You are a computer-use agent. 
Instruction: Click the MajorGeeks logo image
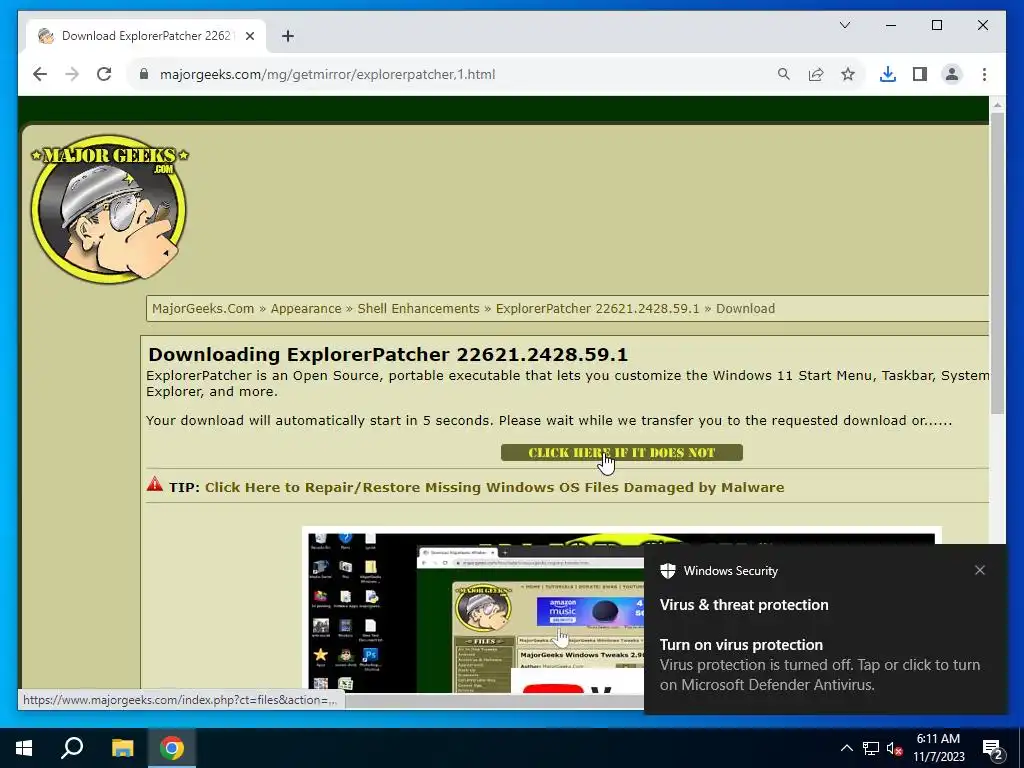tap(109, 209)
